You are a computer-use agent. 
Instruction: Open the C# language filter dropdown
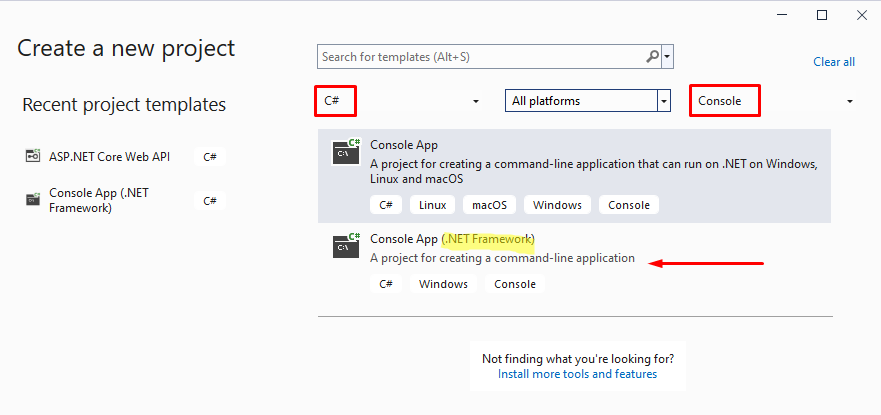pyautogui.click(x=476, y=101)
